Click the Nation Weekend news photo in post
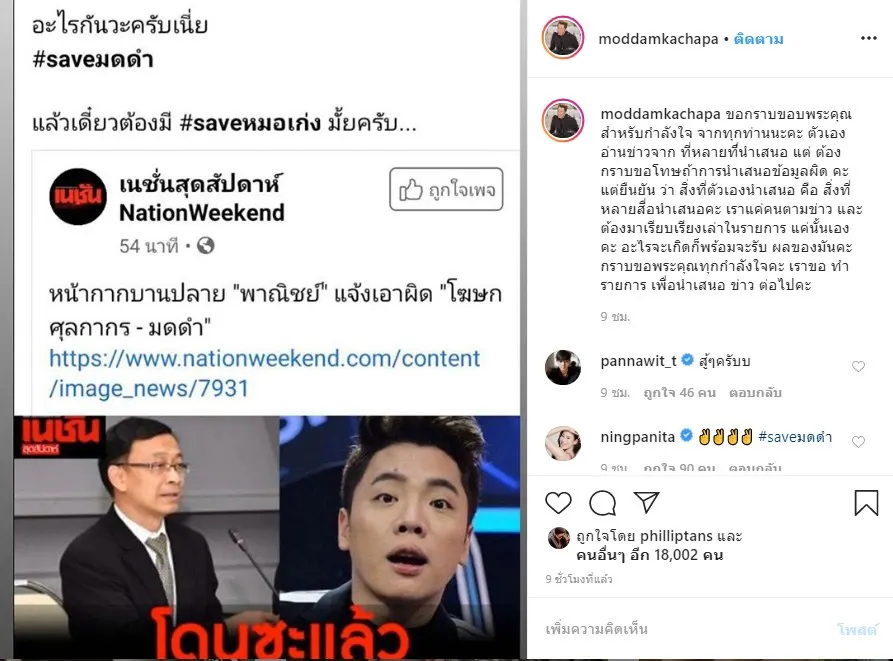 click(267, 537)
